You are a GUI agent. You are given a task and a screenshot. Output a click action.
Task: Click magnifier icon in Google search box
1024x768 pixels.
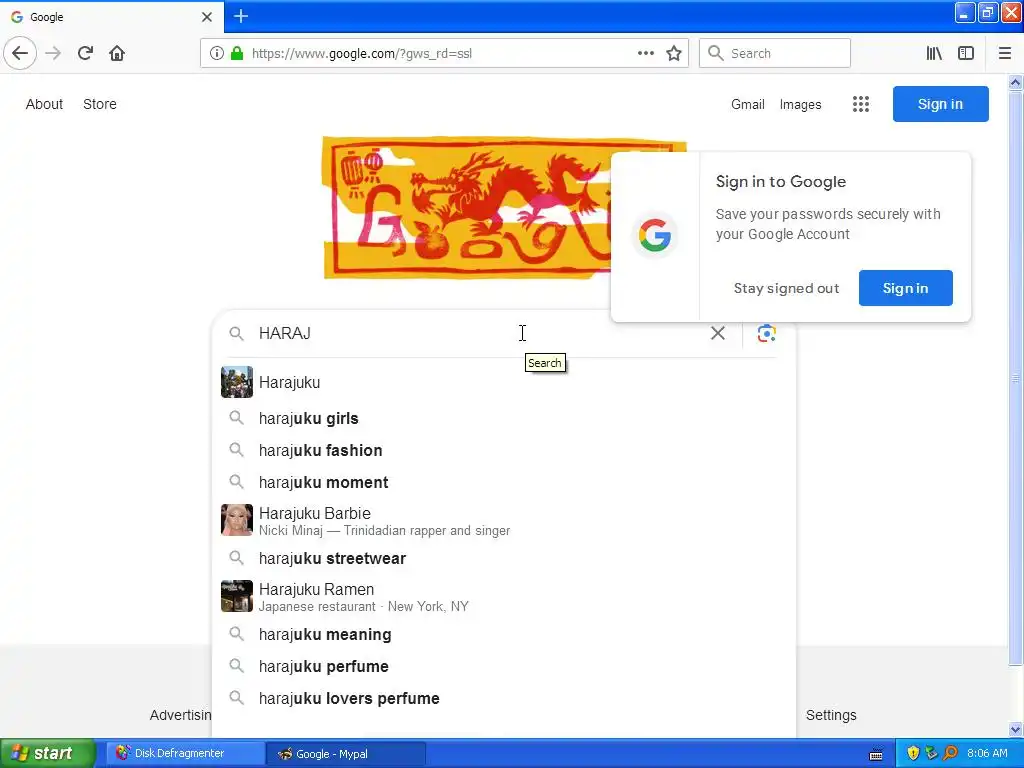click(236, 334)
